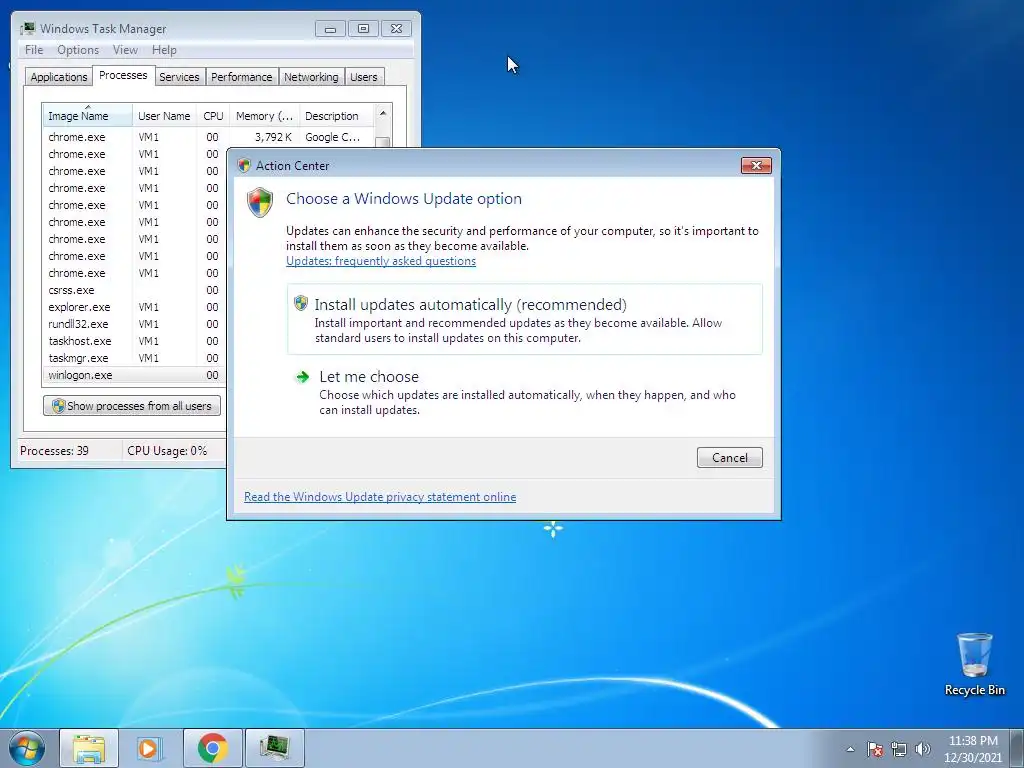Open the Options menu in Task Manager
1024x768 pixels.
point(78,50)
